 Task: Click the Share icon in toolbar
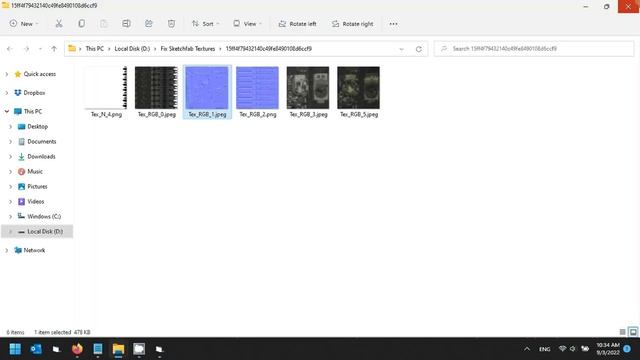point(149,24)
